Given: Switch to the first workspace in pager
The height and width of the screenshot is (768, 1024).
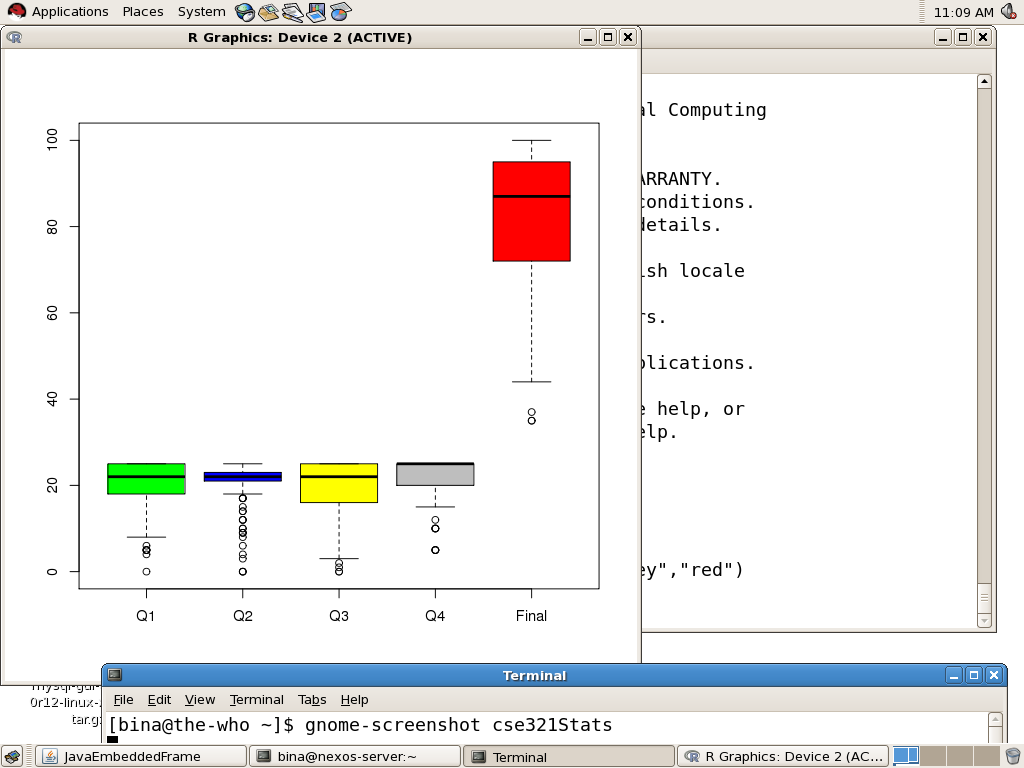Looking at the screenshot, I should pyautogui.click(x=905, y=756).
